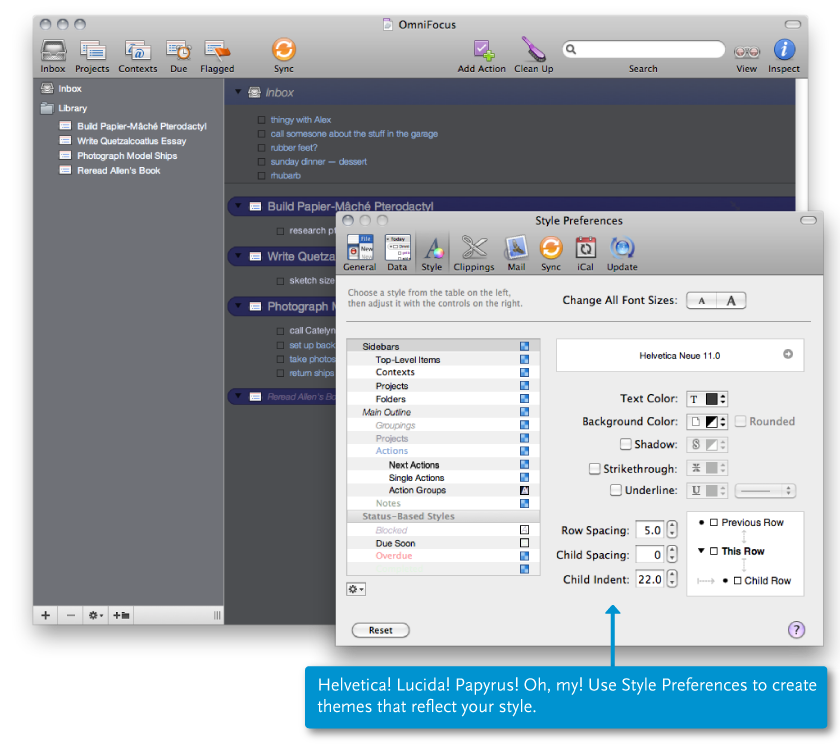840x745 pixels.
Task: Collapse the Write Quetzalcoatlus project in outline
Action: pyautogui.click(x=238, y=255)
